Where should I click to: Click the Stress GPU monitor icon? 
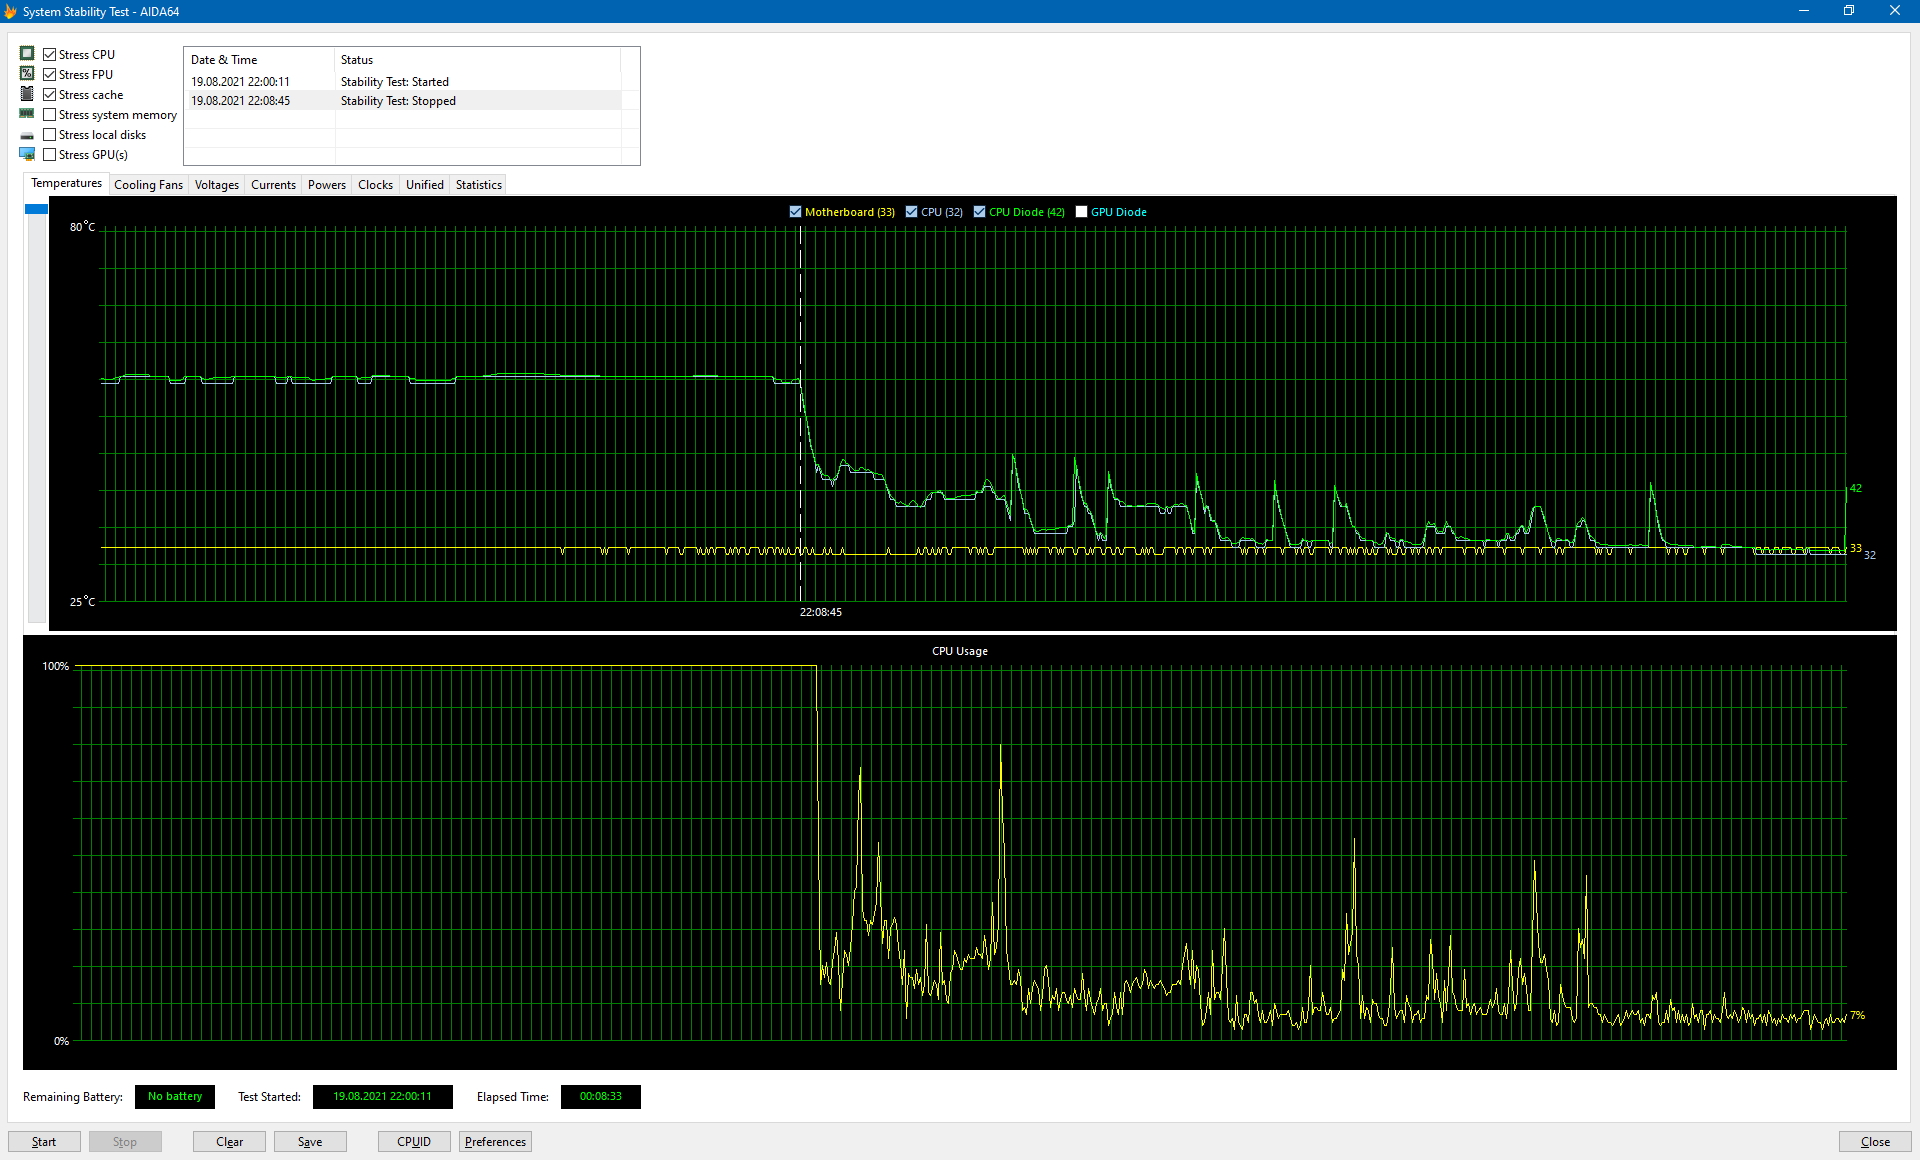coord(27,154)
